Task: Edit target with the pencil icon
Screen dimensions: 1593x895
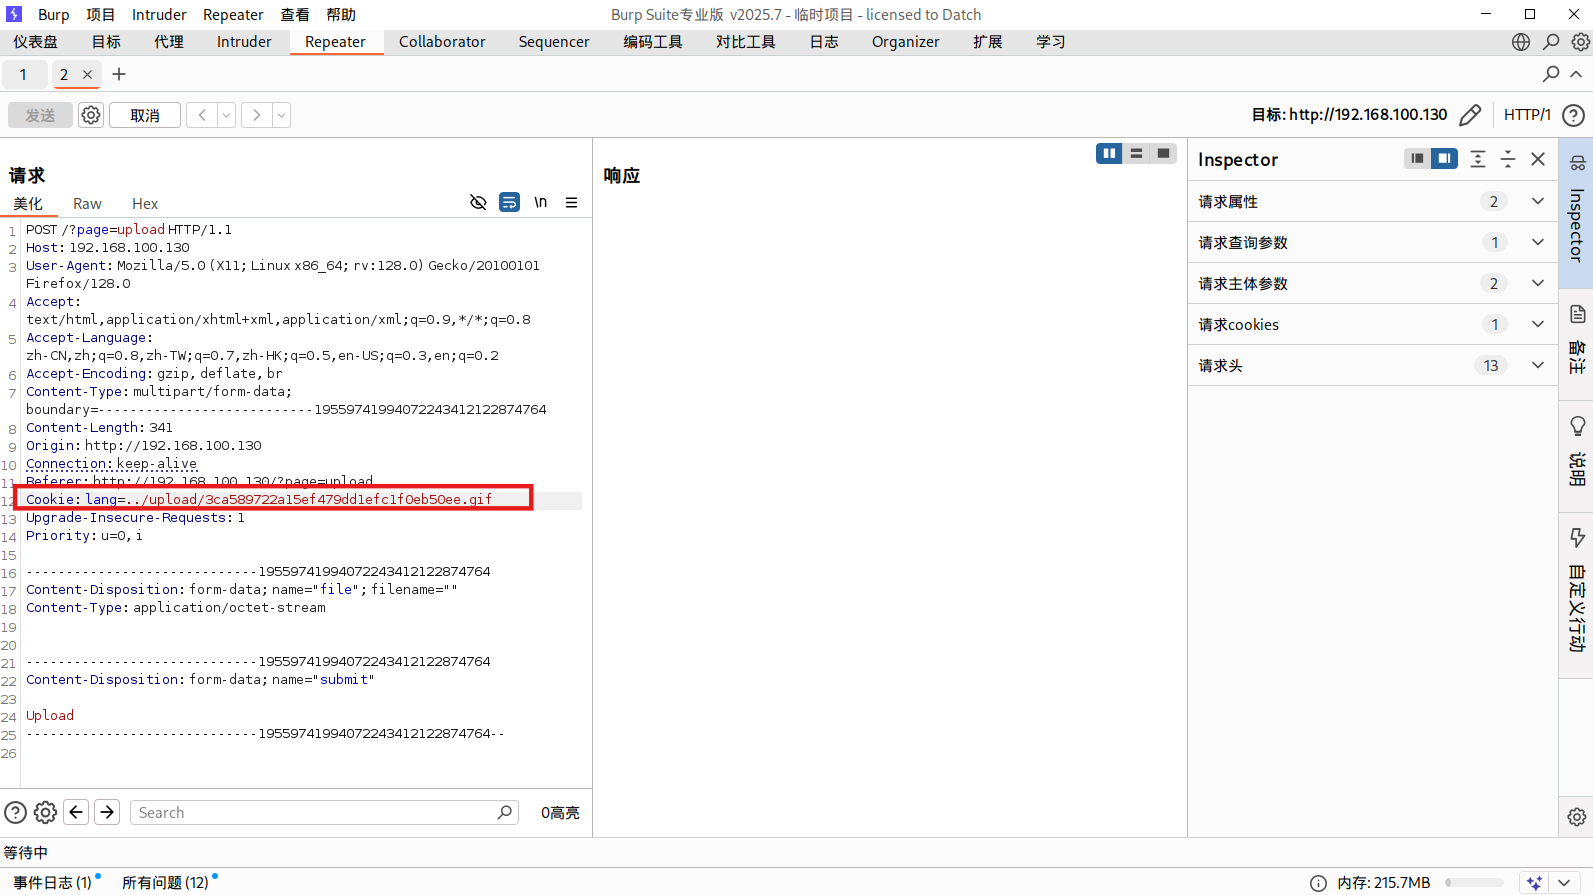Action: coord(1470,115)
